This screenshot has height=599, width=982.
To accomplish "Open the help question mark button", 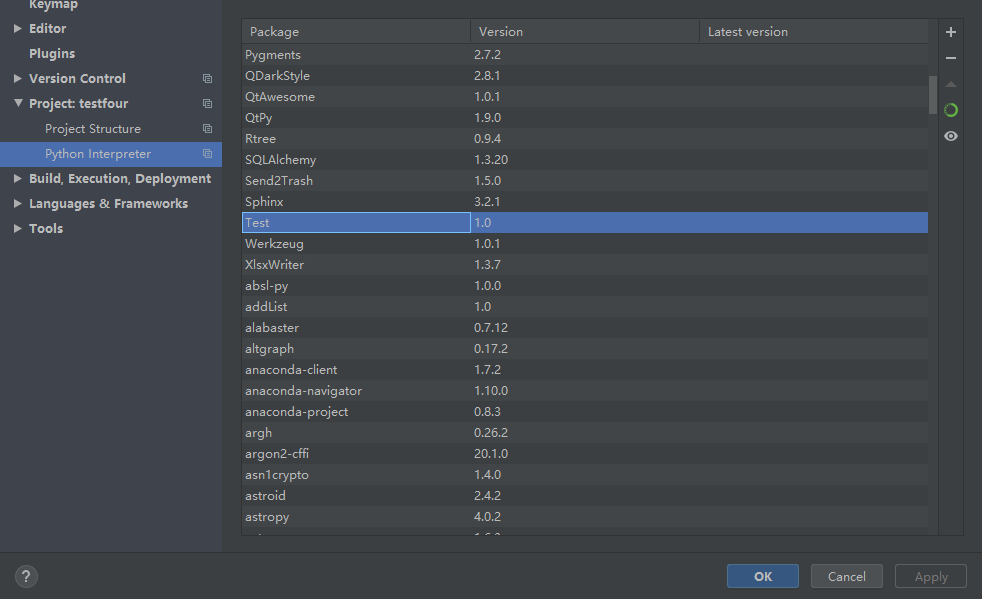I will click(x=27, y=576).
